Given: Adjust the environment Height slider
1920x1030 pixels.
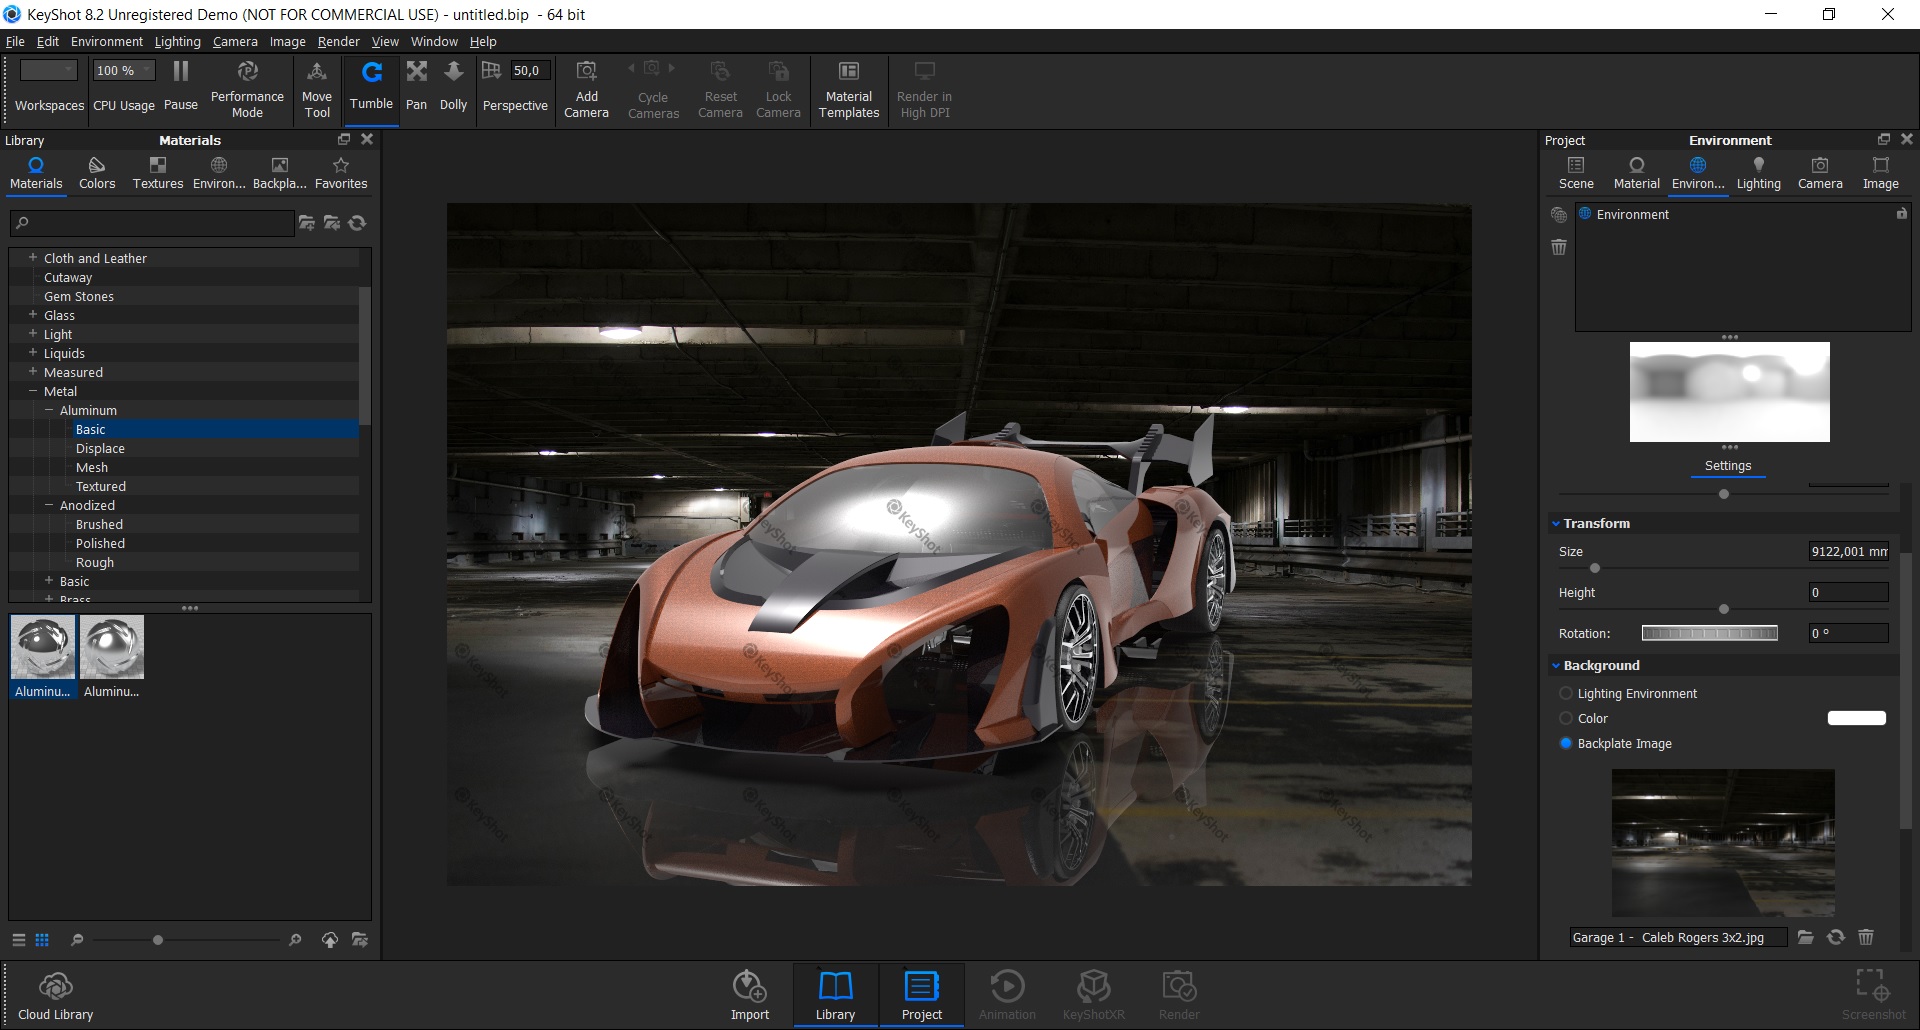Looking at the screenshot, I should coord(1724,609).
